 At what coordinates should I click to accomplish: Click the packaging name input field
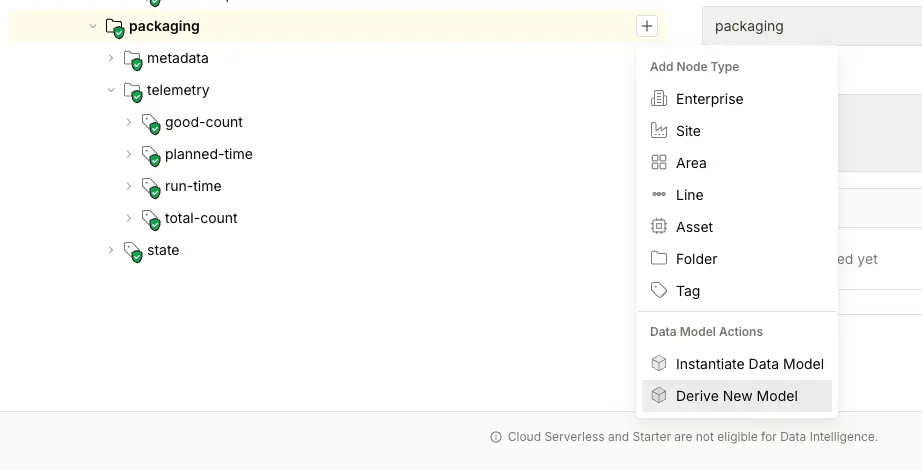tap(812, 26)
